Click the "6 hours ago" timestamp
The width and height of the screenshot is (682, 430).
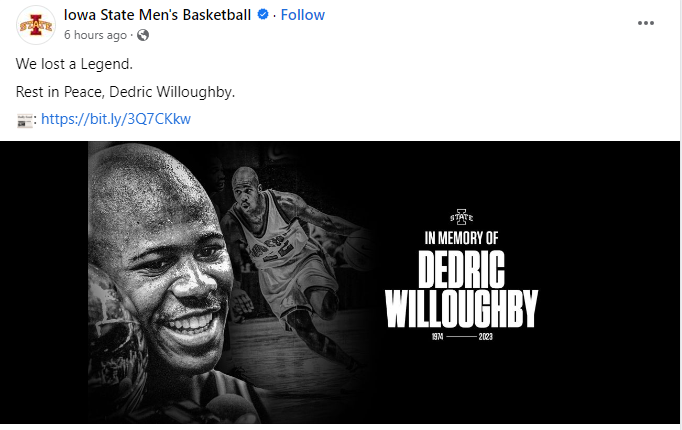[x=95, y=35]
